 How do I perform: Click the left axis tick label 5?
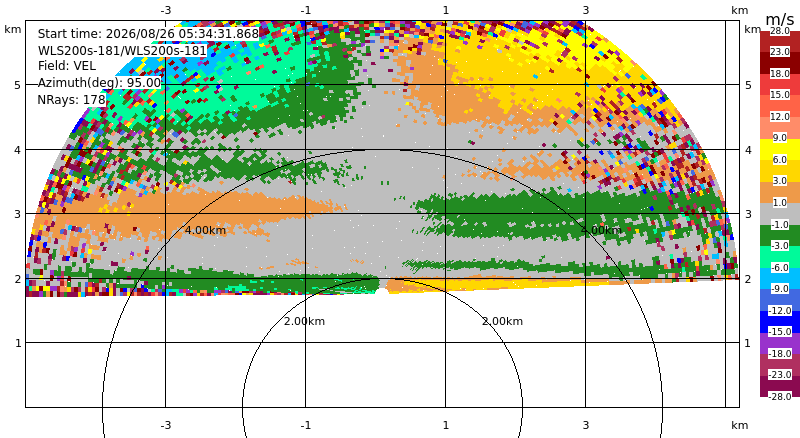(x=18, y=85)
